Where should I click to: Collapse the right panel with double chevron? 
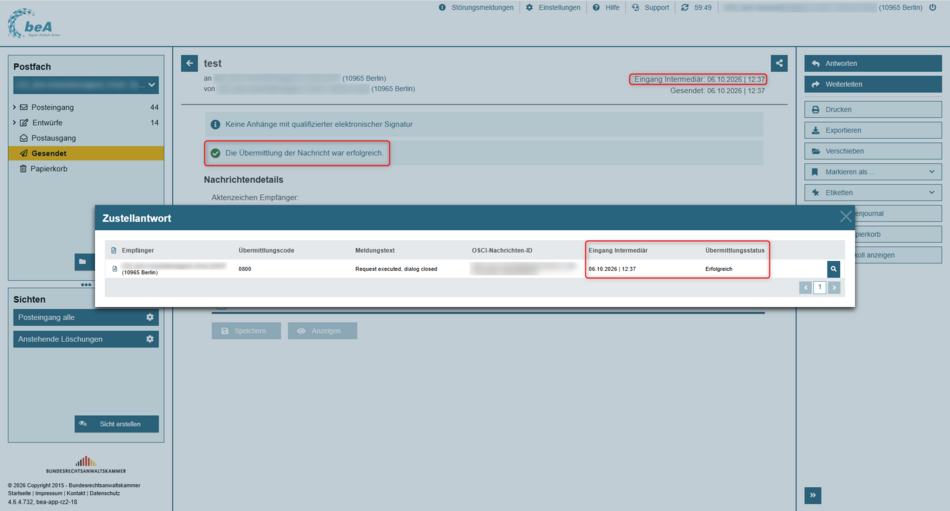813,495
